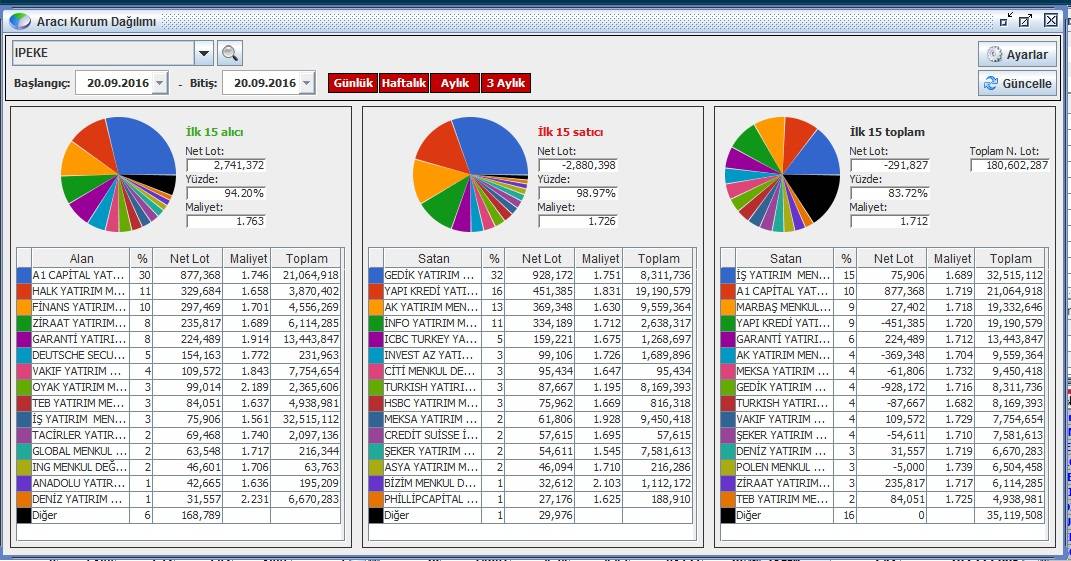Click the application logo in title bar
This screenshot has height=561, width=1071.
(20, 21)
